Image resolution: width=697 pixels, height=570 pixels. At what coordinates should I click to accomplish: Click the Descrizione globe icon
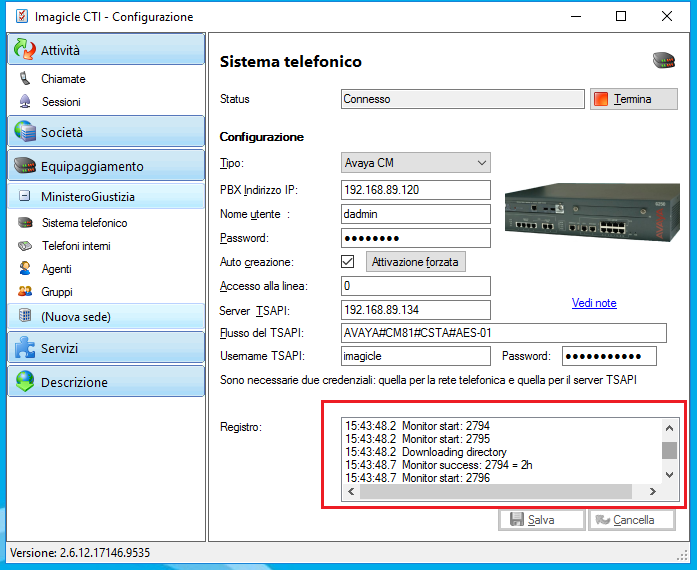coord(24,382)
